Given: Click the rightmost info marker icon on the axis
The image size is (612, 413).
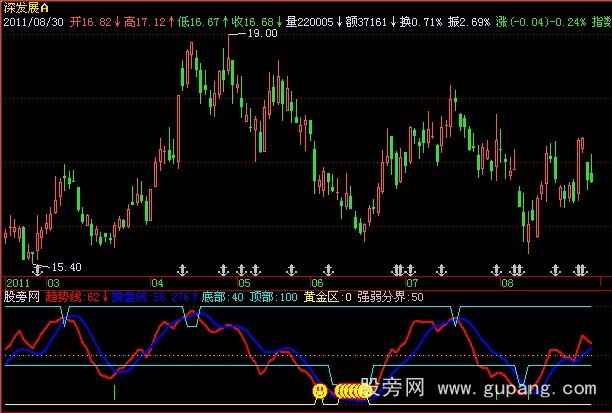Looking at the screenshot, I should coord(581,270).
